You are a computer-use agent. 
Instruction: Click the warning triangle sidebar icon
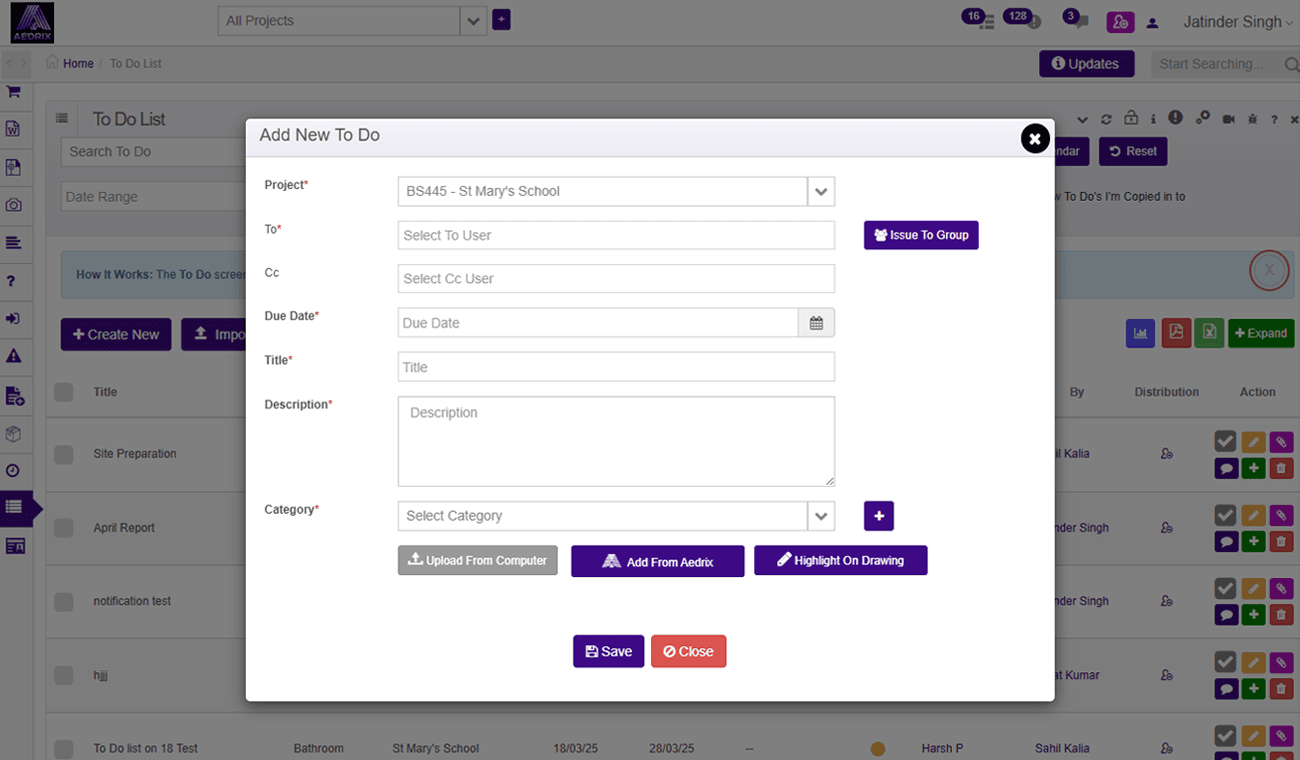coord(14,356)
